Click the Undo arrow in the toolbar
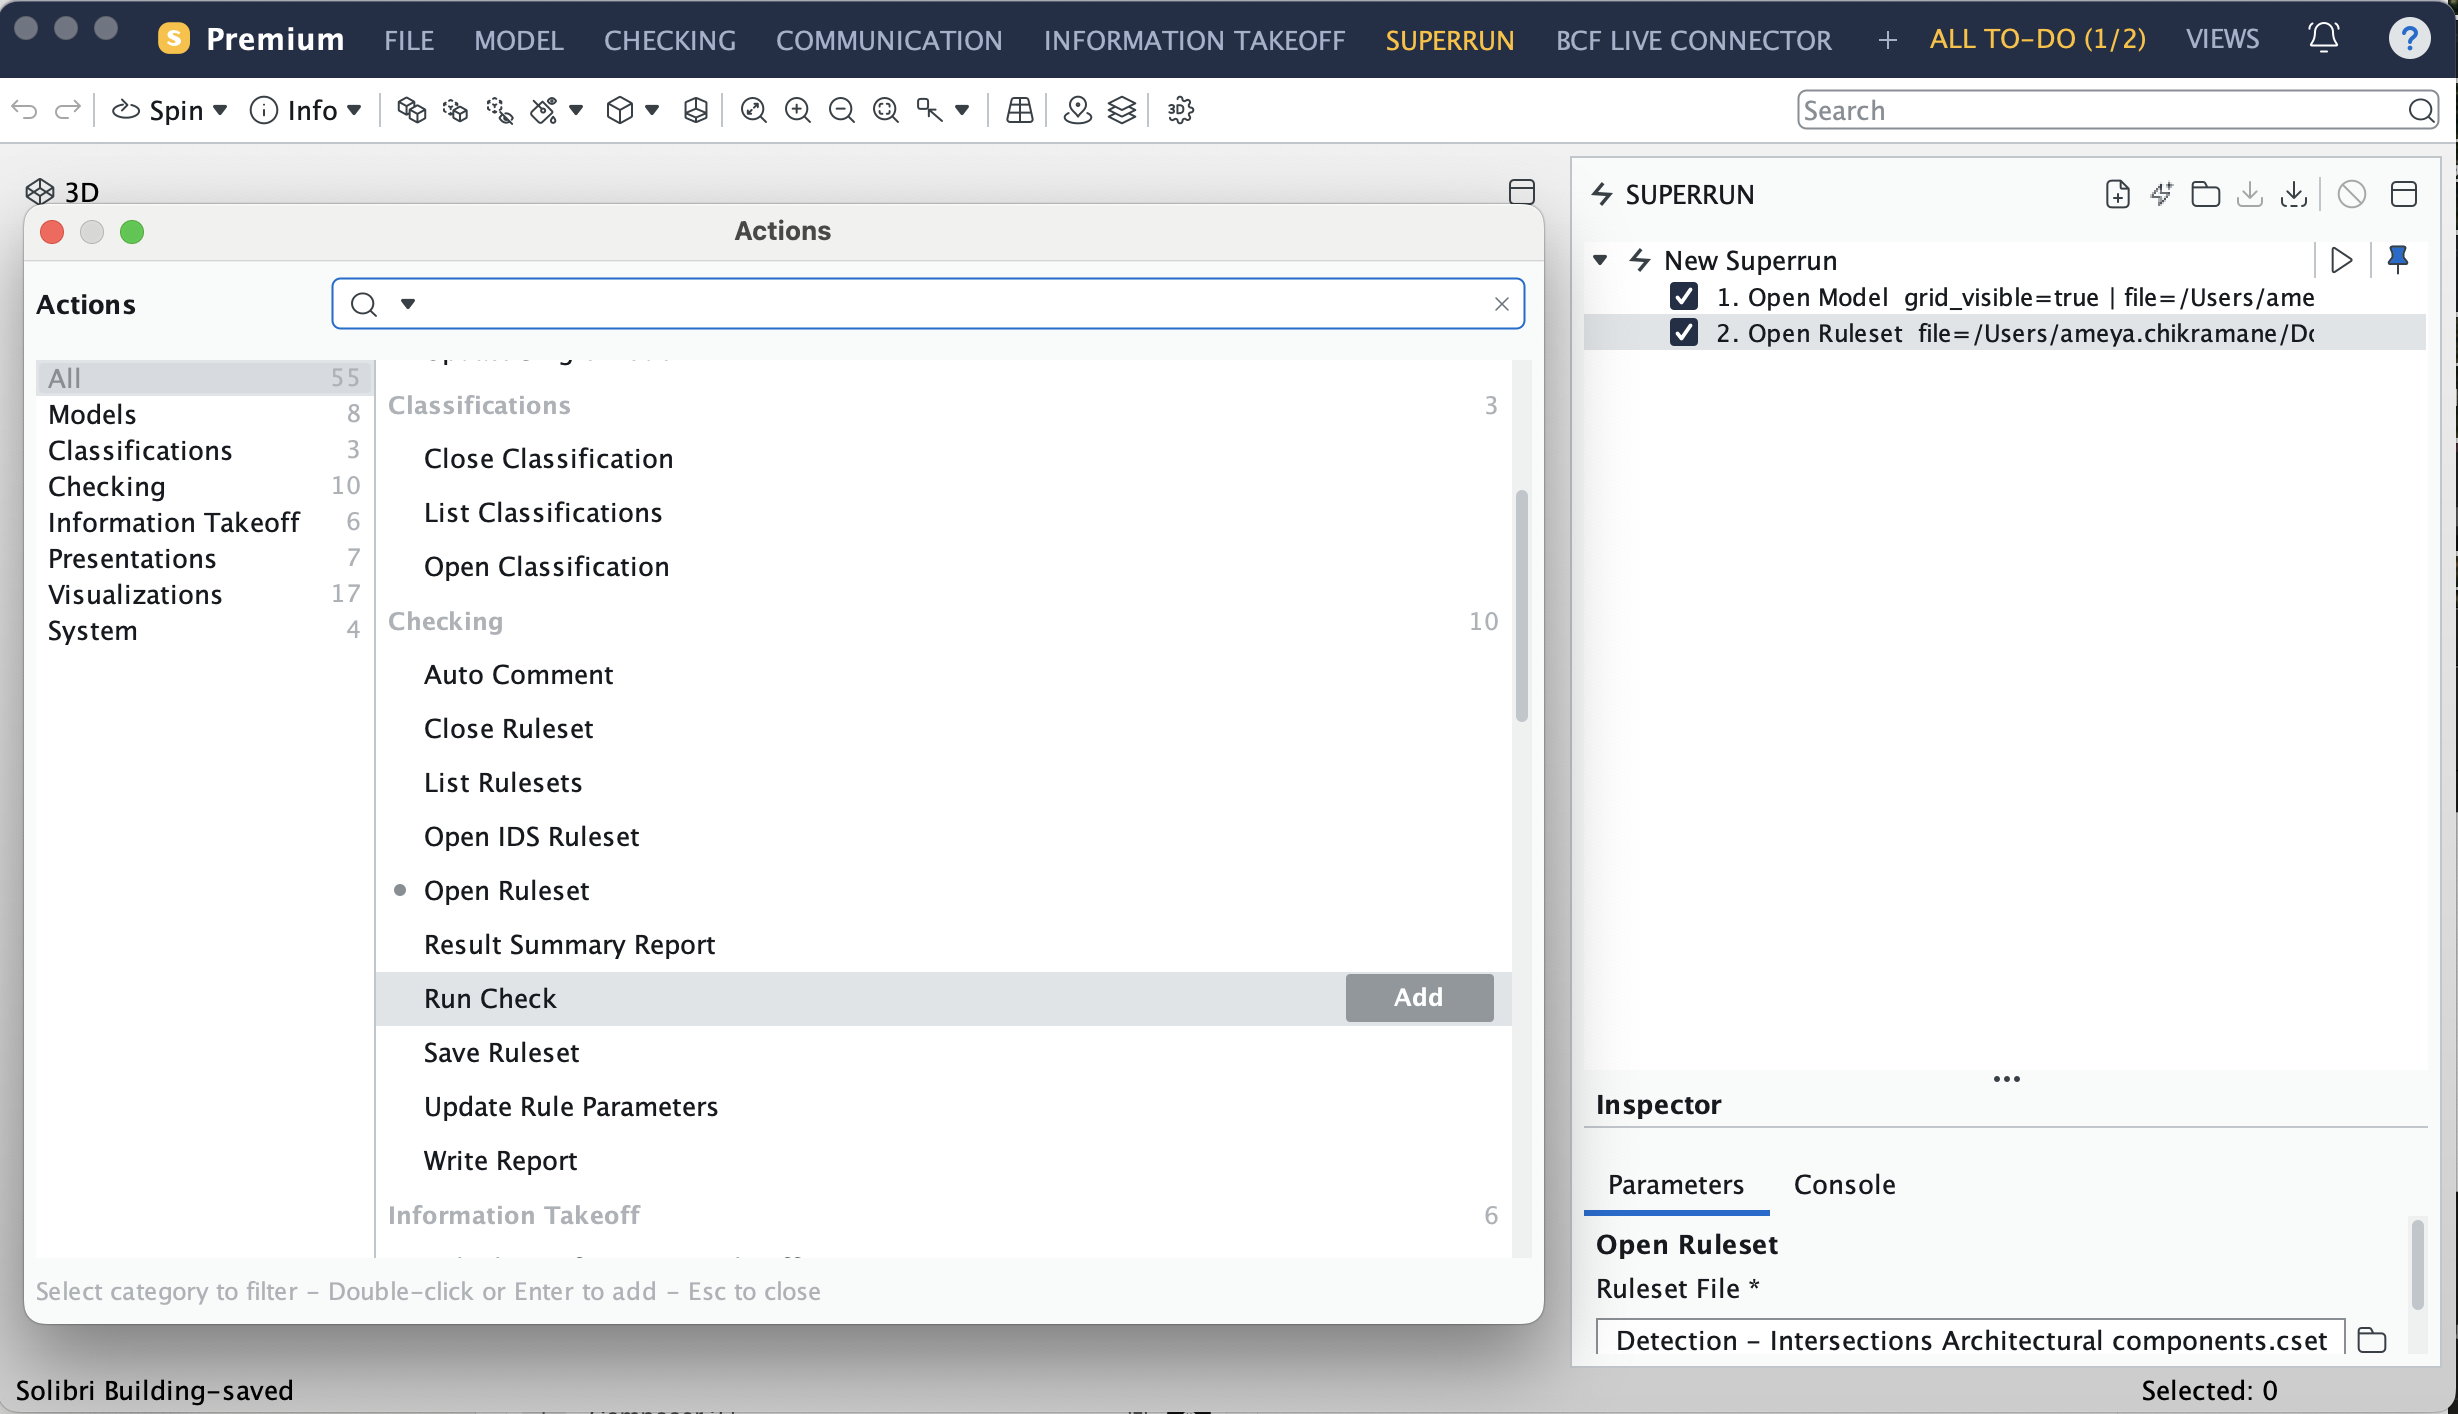The image size is (2458, 1414). coord(25,110)
